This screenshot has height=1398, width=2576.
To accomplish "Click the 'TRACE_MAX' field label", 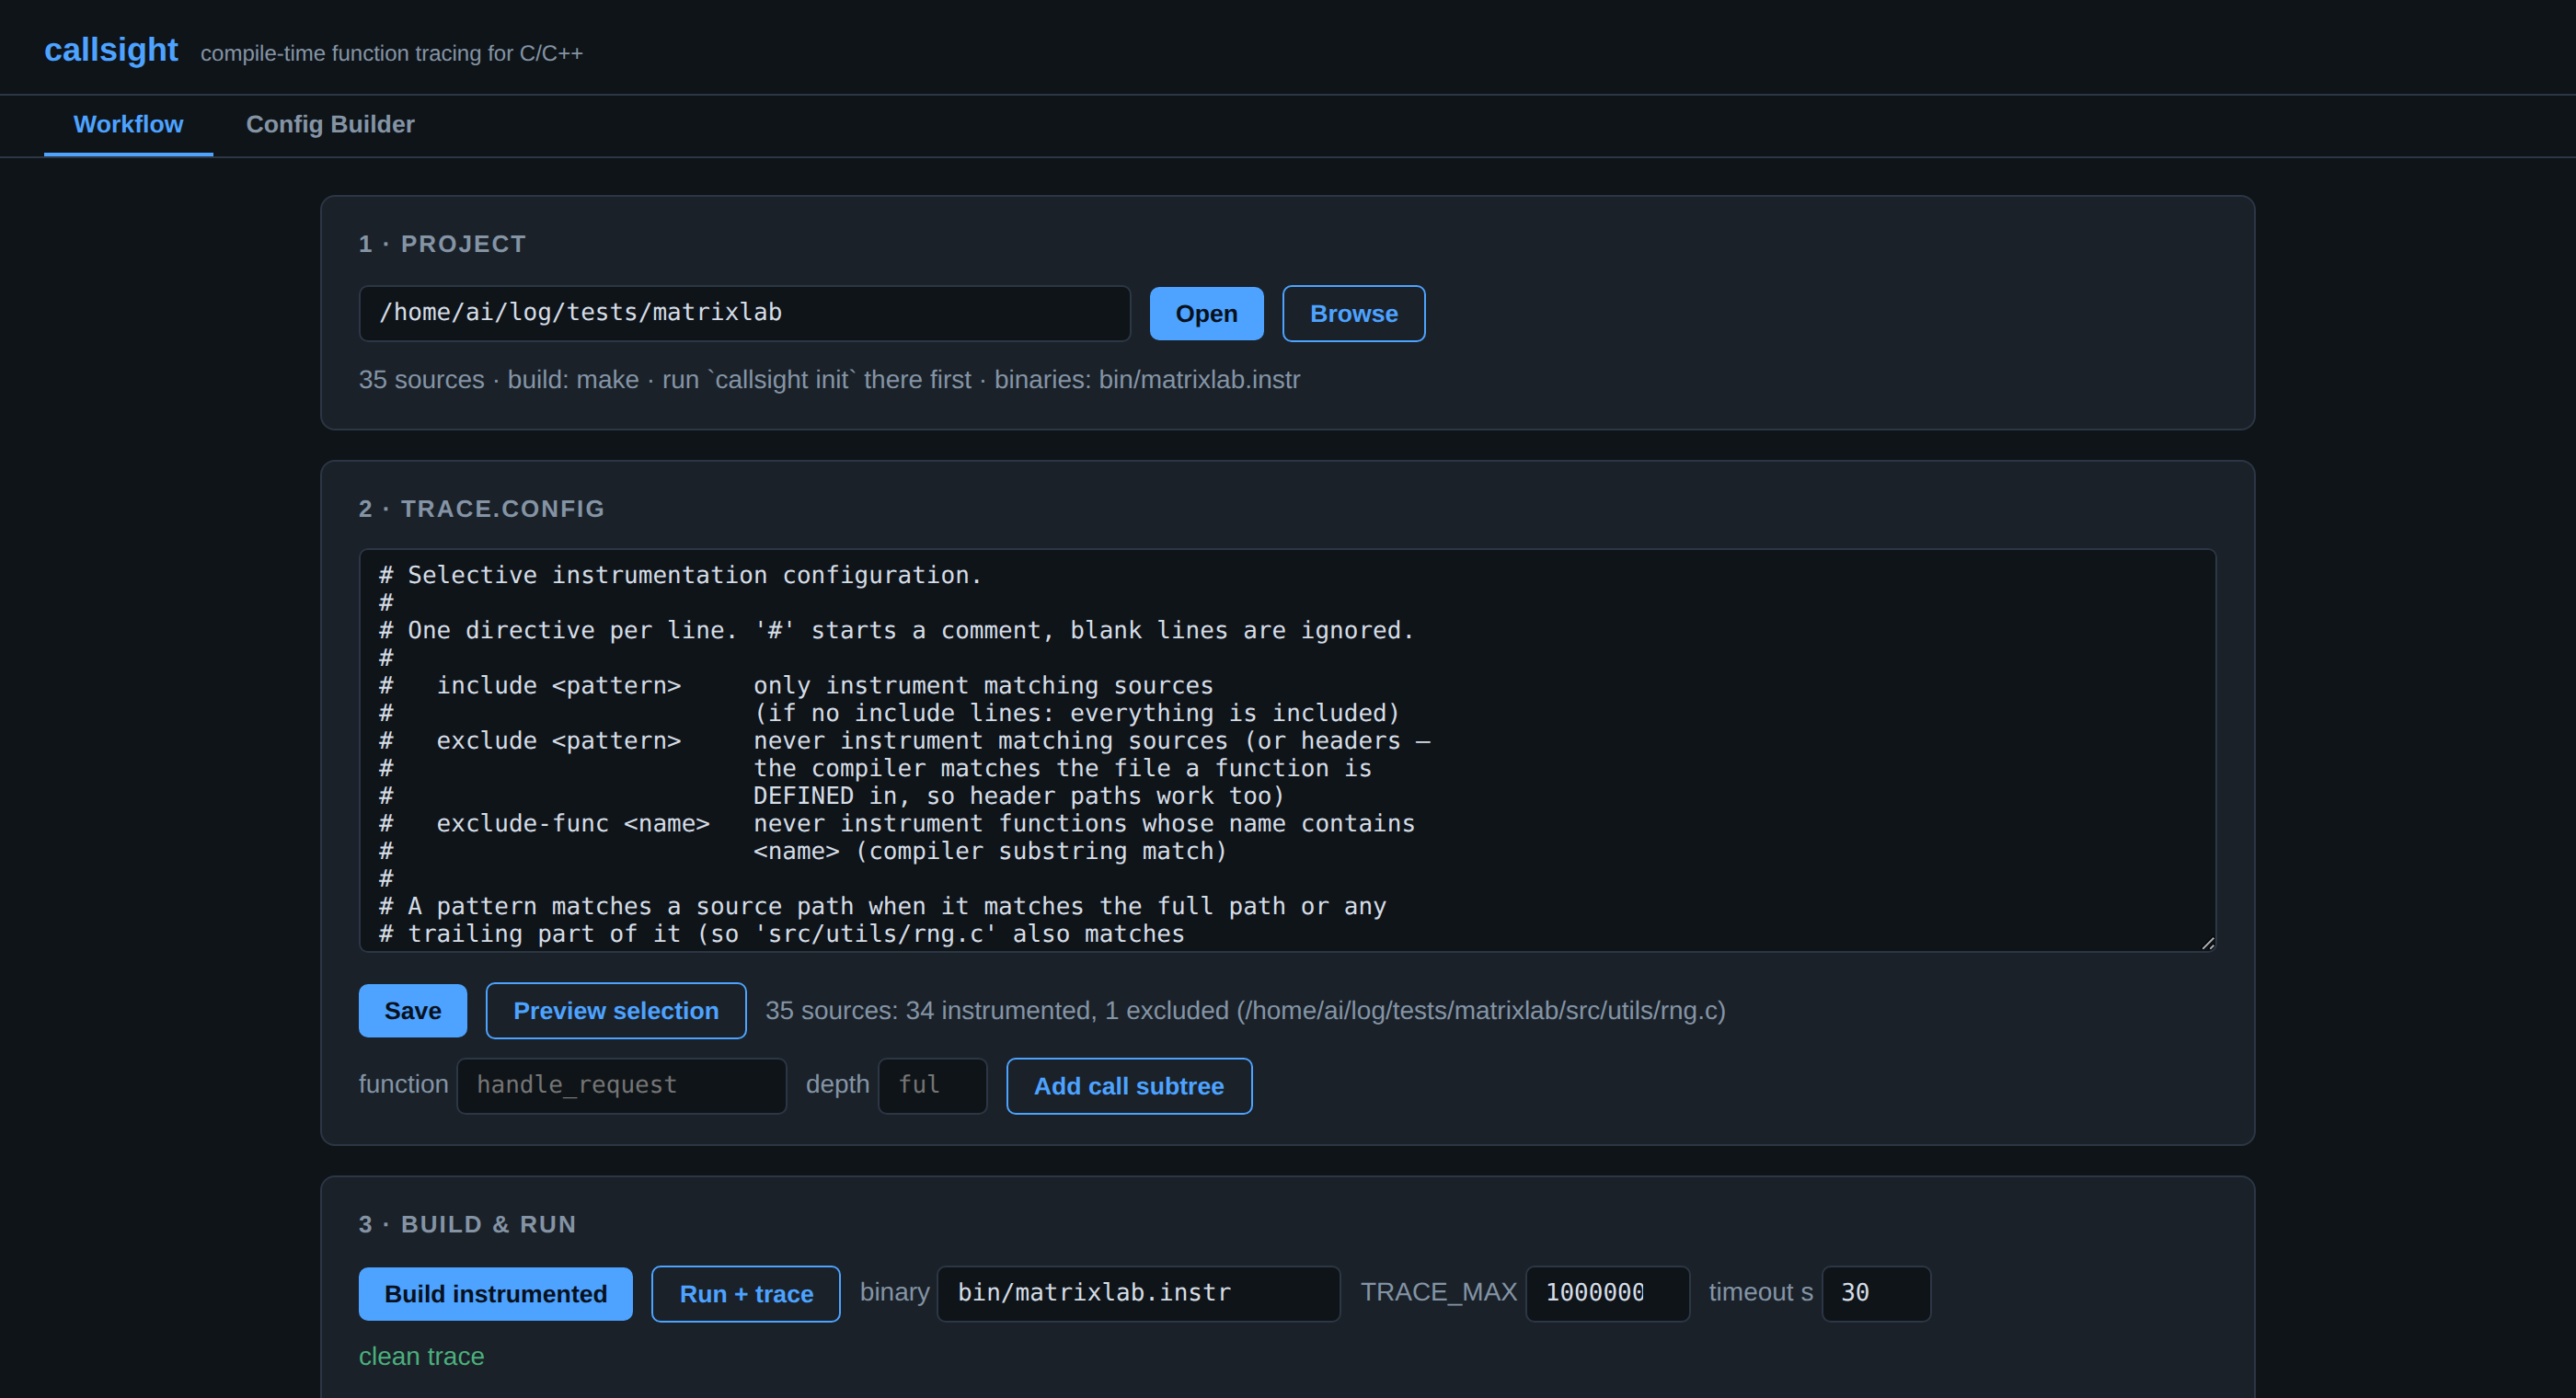I will coord(1438,1292).
